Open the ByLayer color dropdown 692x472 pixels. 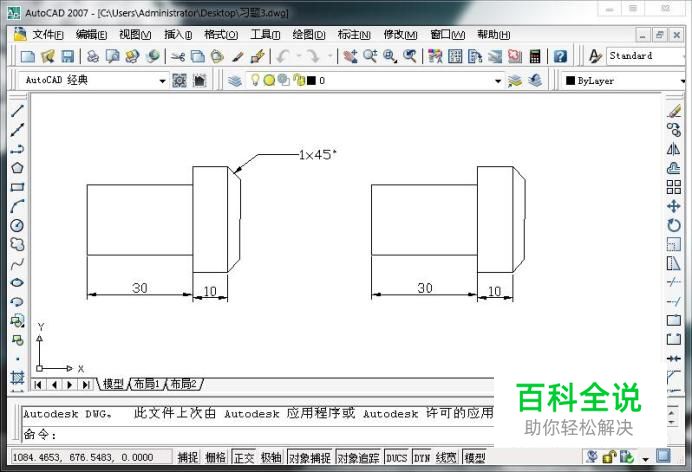[x=682, y=81]
